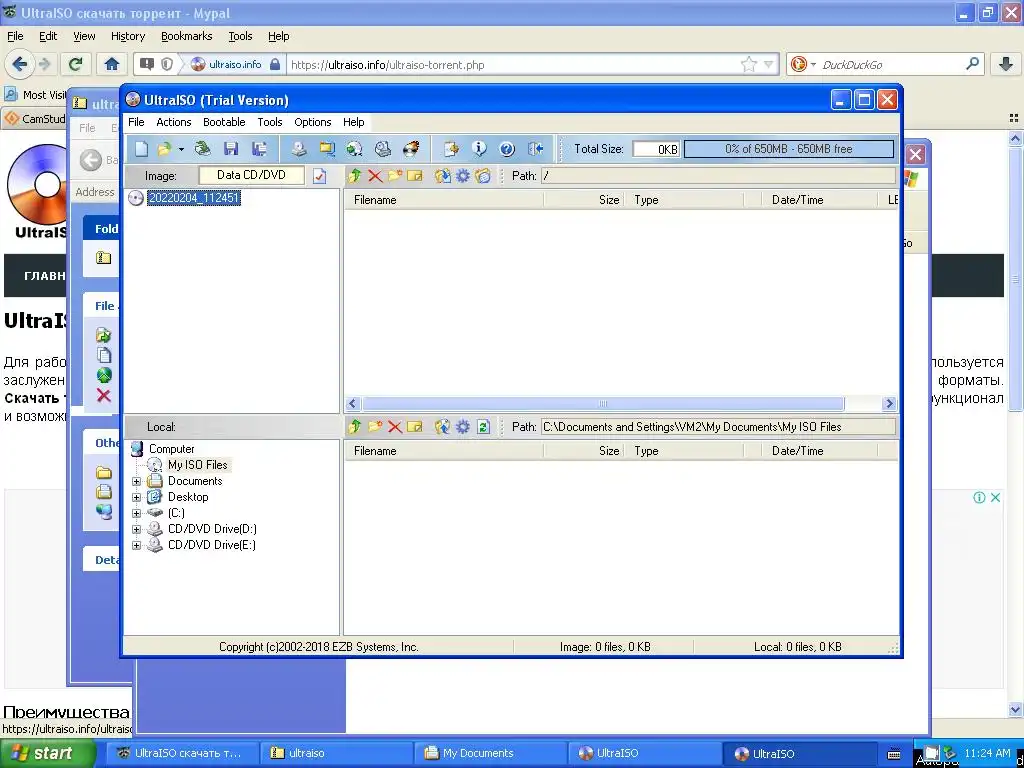Click the folder-with-disc icon right of image gear
Screen dimensions: 1024x768
(x=483, y=176)
